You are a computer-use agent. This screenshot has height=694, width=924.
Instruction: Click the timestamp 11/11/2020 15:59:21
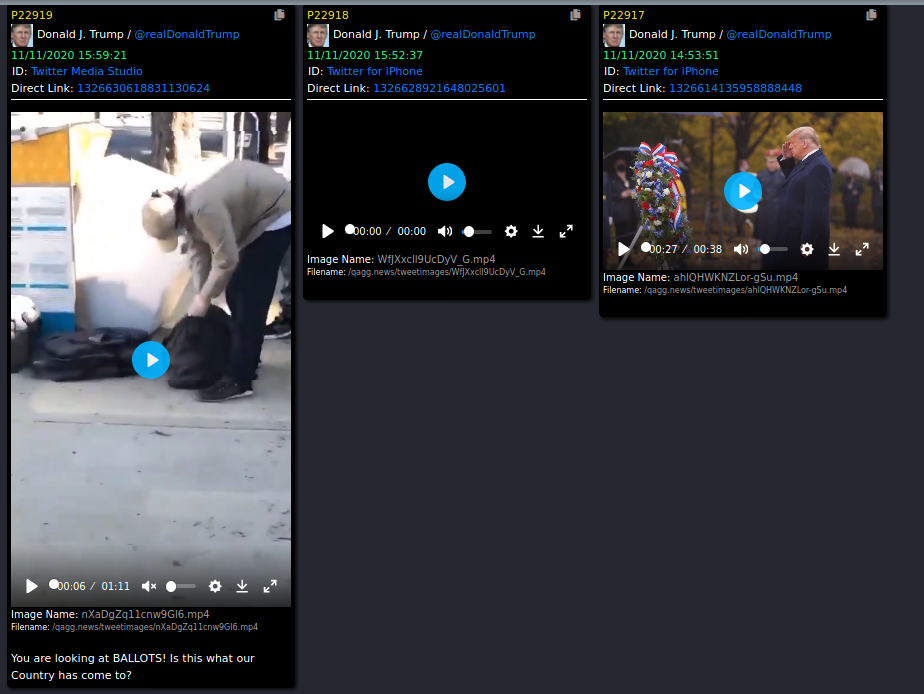(69, 55)
